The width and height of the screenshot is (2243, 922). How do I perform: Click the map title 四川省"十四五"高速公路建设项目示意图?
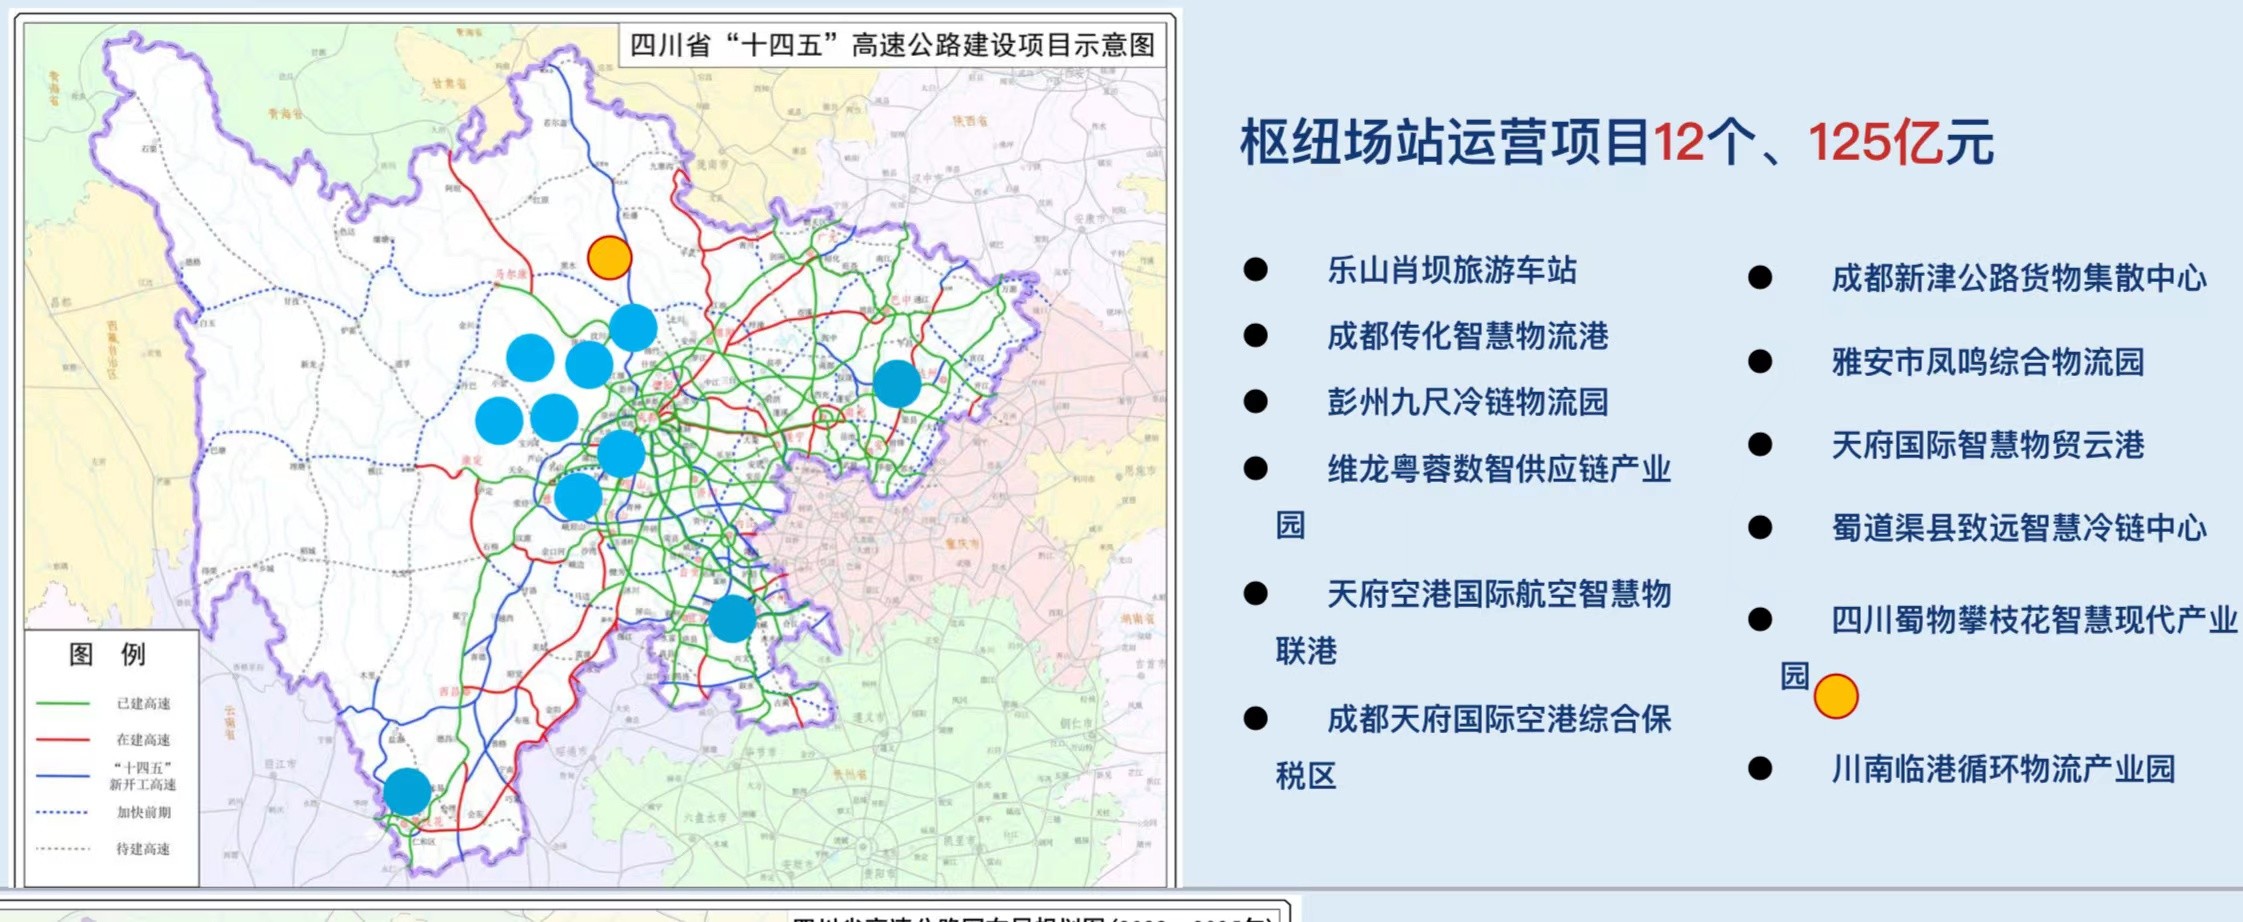click(x=892, y=45)
